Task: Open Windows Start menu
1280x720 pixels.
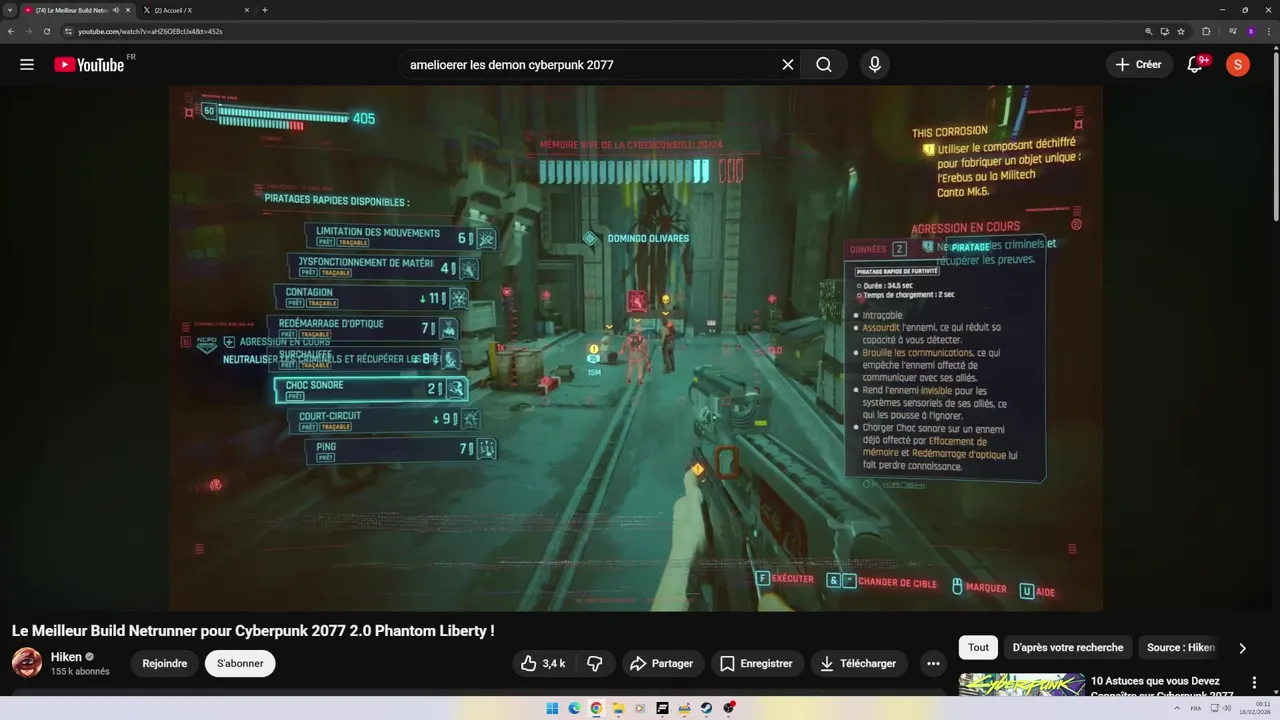Action: point(552,708)
